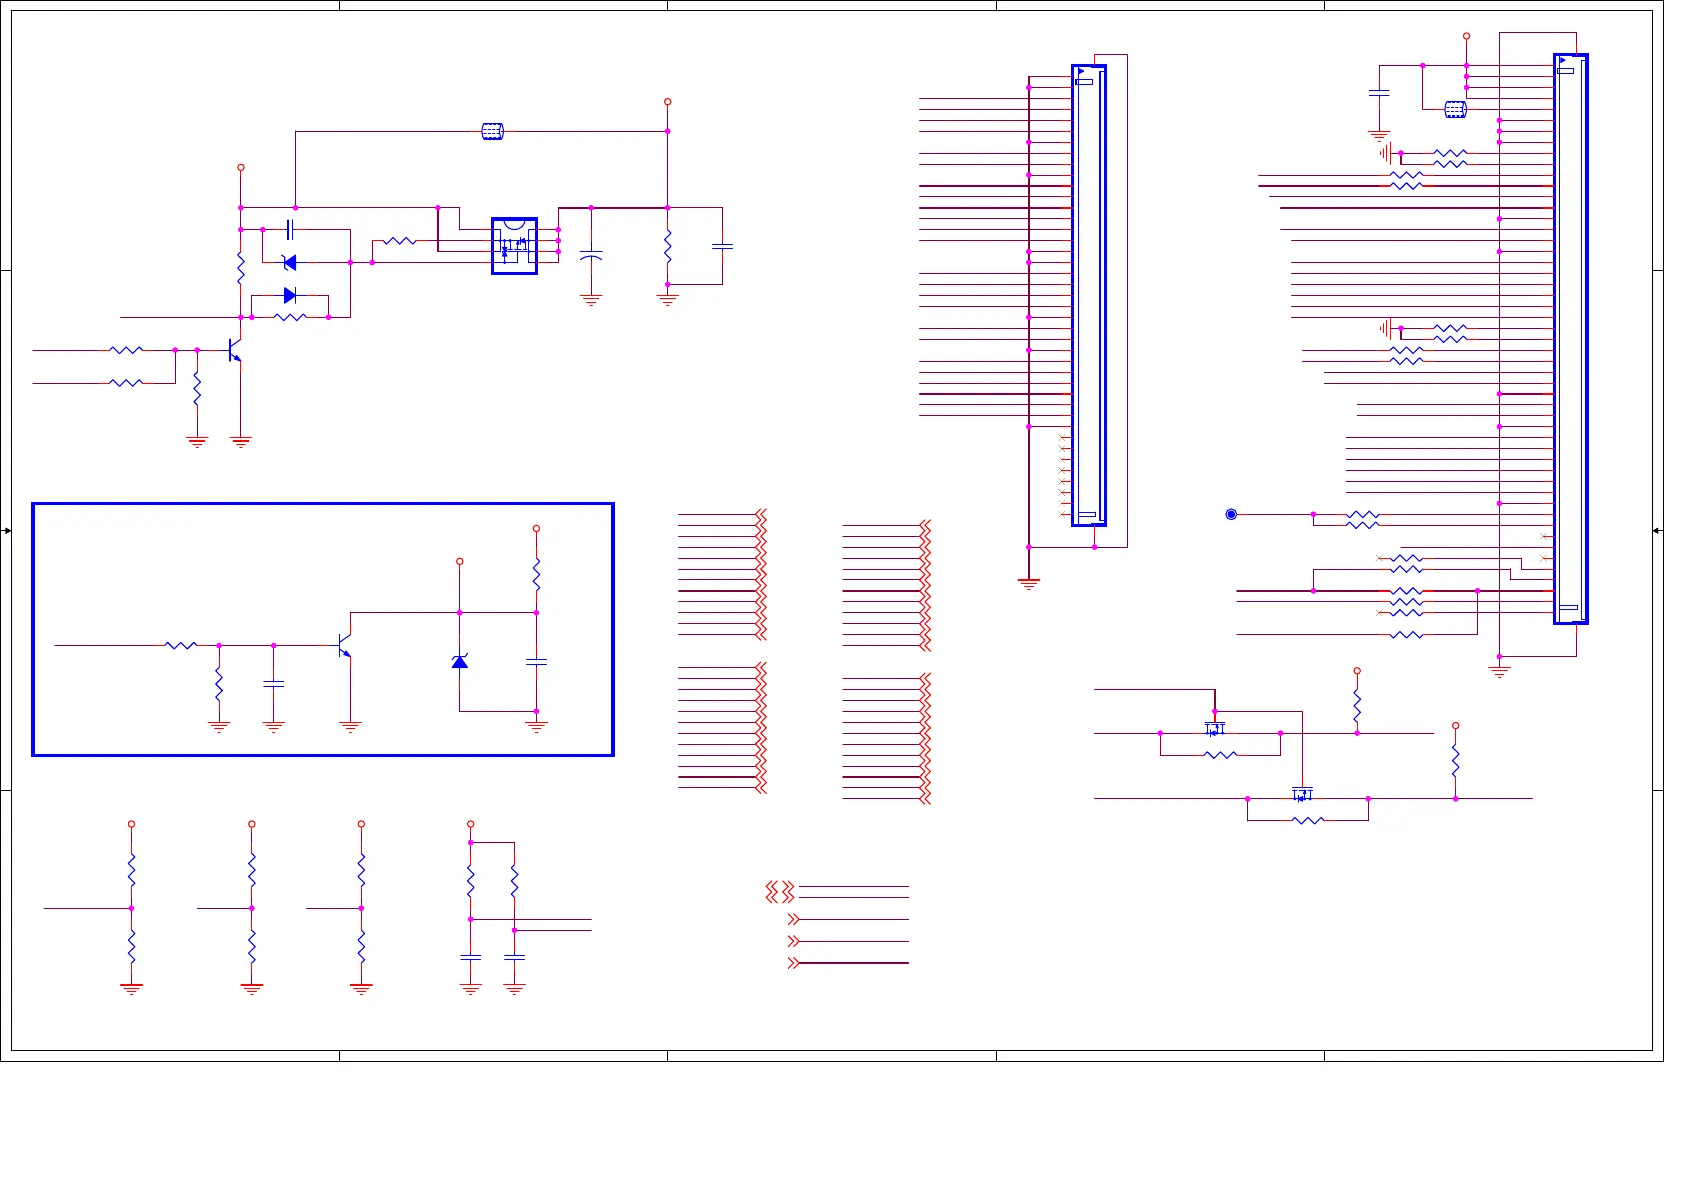
Task: Click the ground symbol beneath the right connector
Action: click(1499, 672)
